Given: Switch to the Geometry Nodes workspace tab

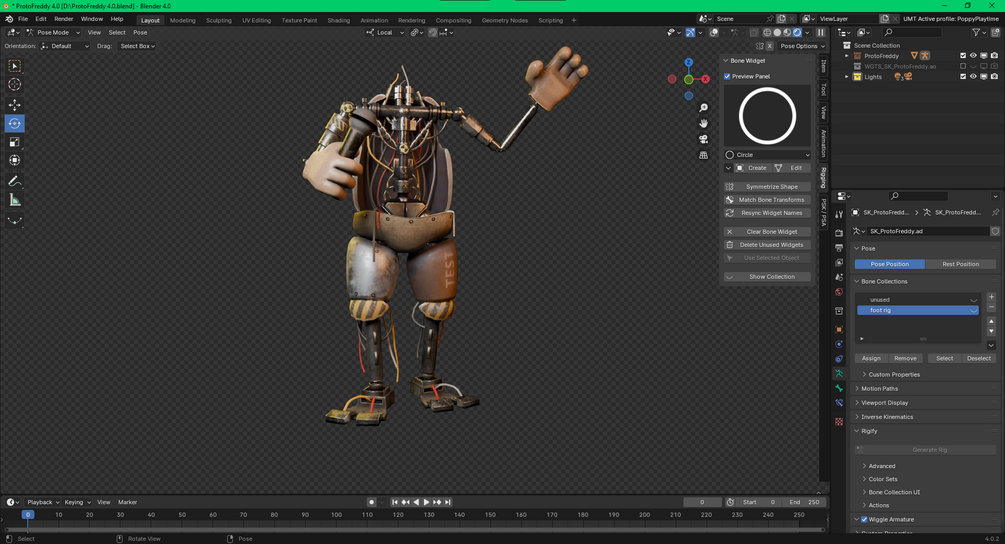Looking at the screenshot, I should pos(504,21).
